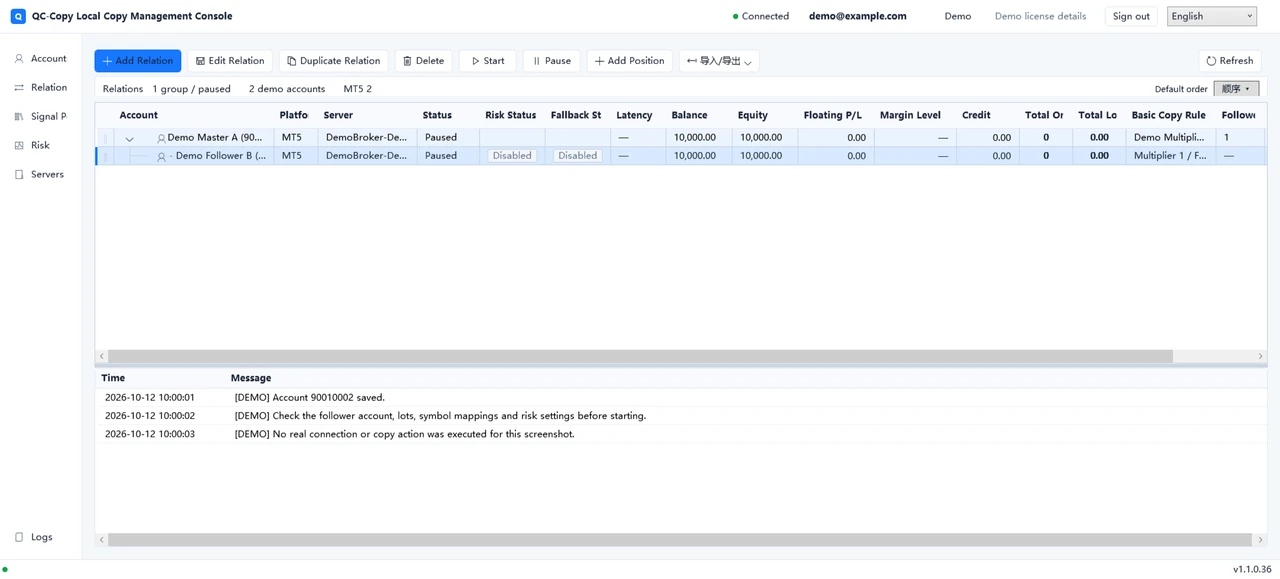The width and height of the screenshot is (1280, 579).
Task: Click the QC-Copy app logo icon
Action: tap(18, 16)
